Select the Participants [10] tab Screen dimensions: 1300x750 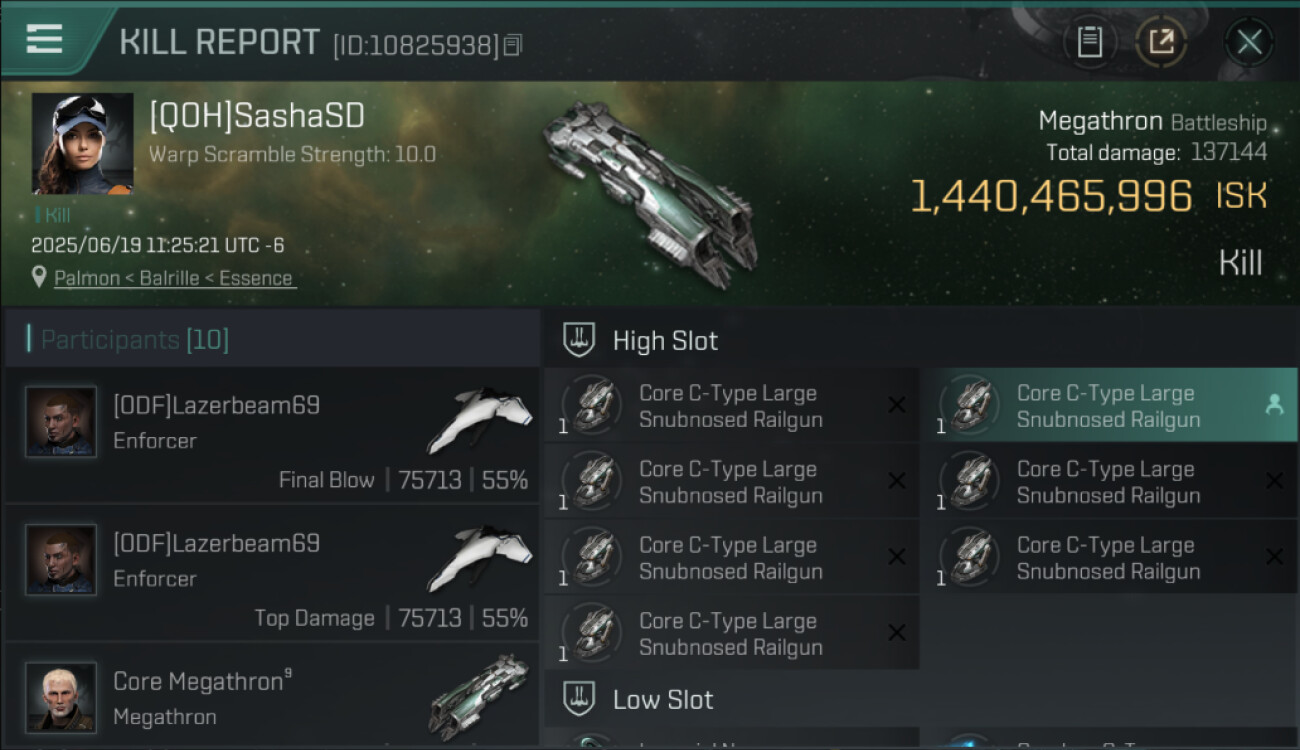[272, 339]
